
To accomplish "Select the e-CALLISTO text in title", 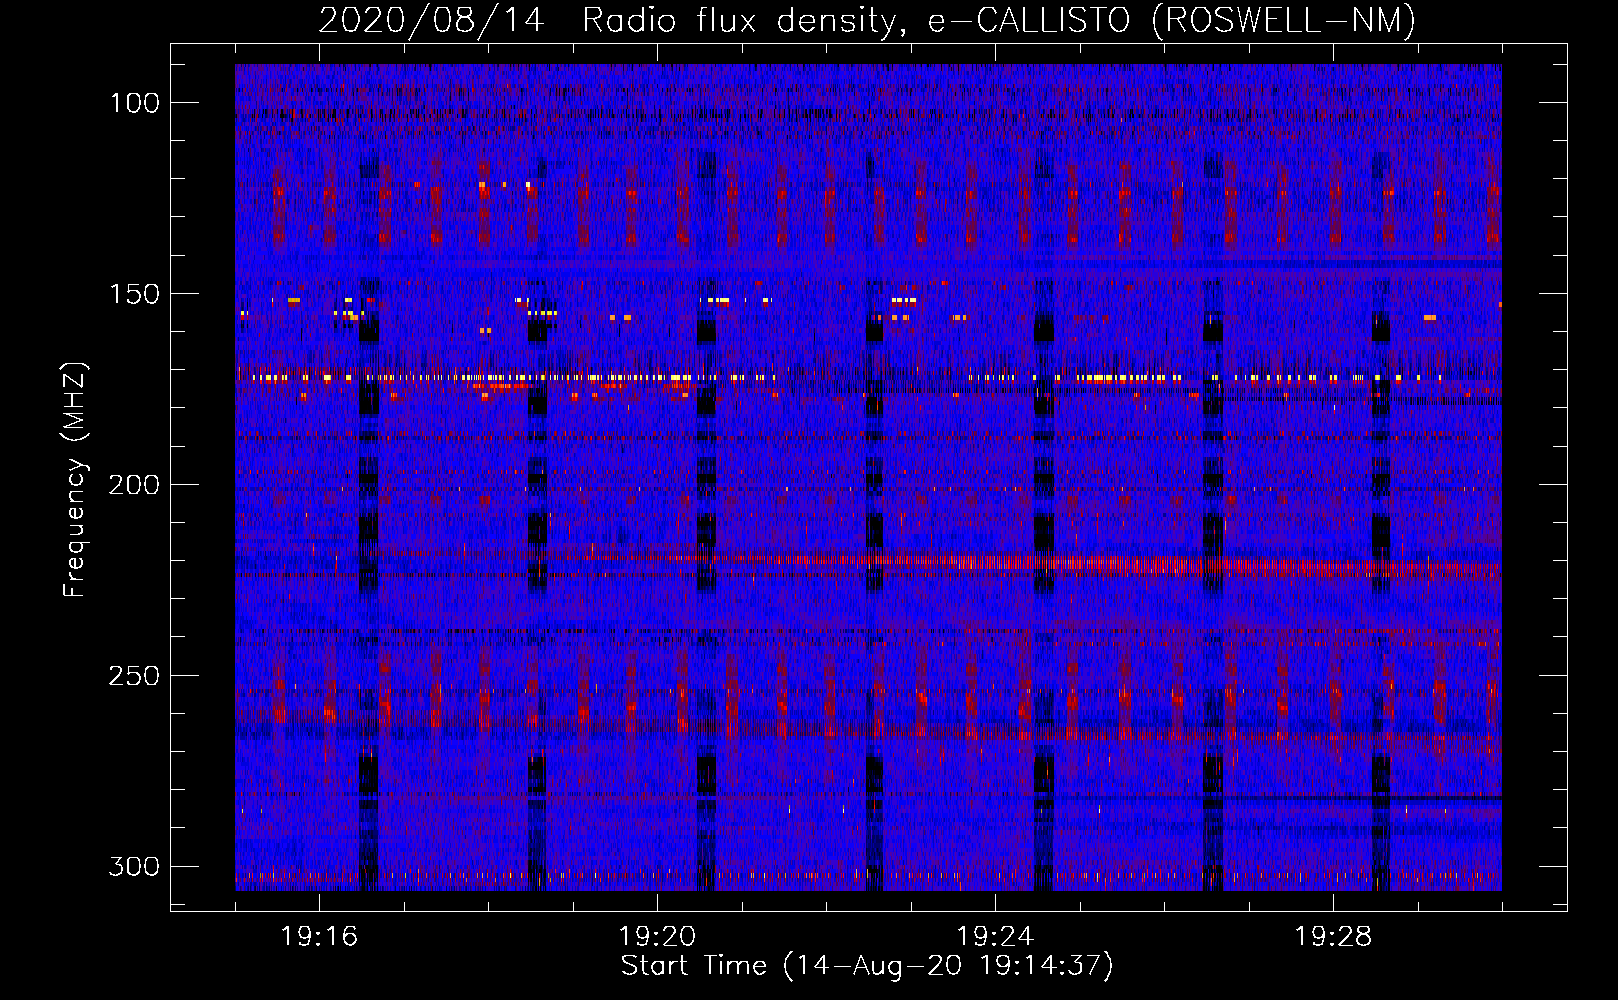I will click(x=1029, y=20).
